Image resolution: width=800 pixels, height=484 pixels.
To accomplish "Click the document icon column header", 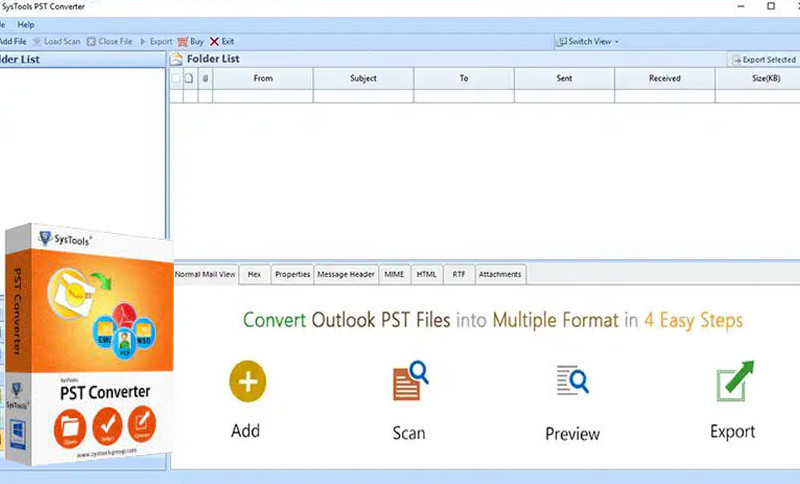I will coord(189,78).
